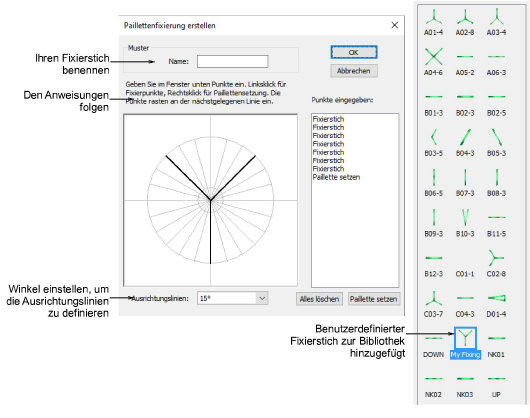Click the Paillette setzen button
This screenshot has width=530, height=418.
[374, 299]
